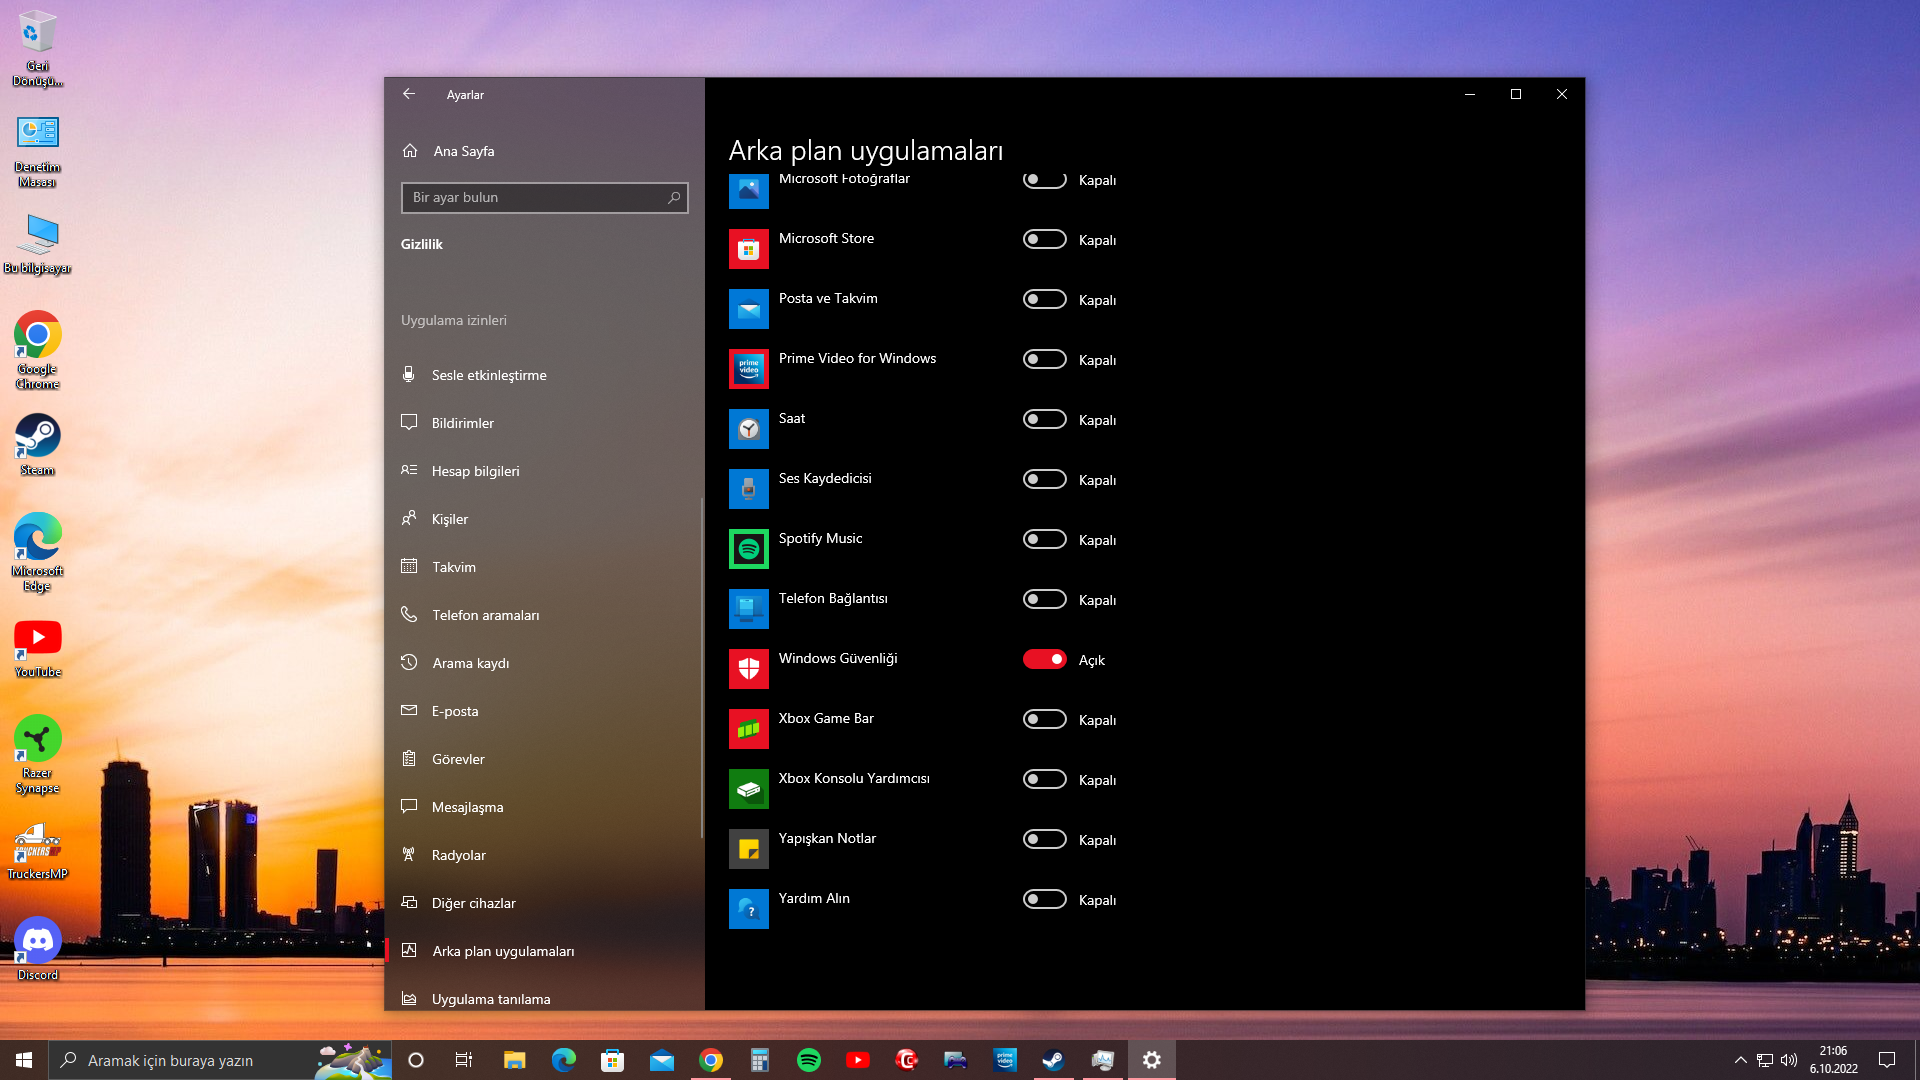The width and height of the screenshot is (1920, 1080).
Task: Enable Spotify Music background toggle
Action: (x=1044, y=539)
